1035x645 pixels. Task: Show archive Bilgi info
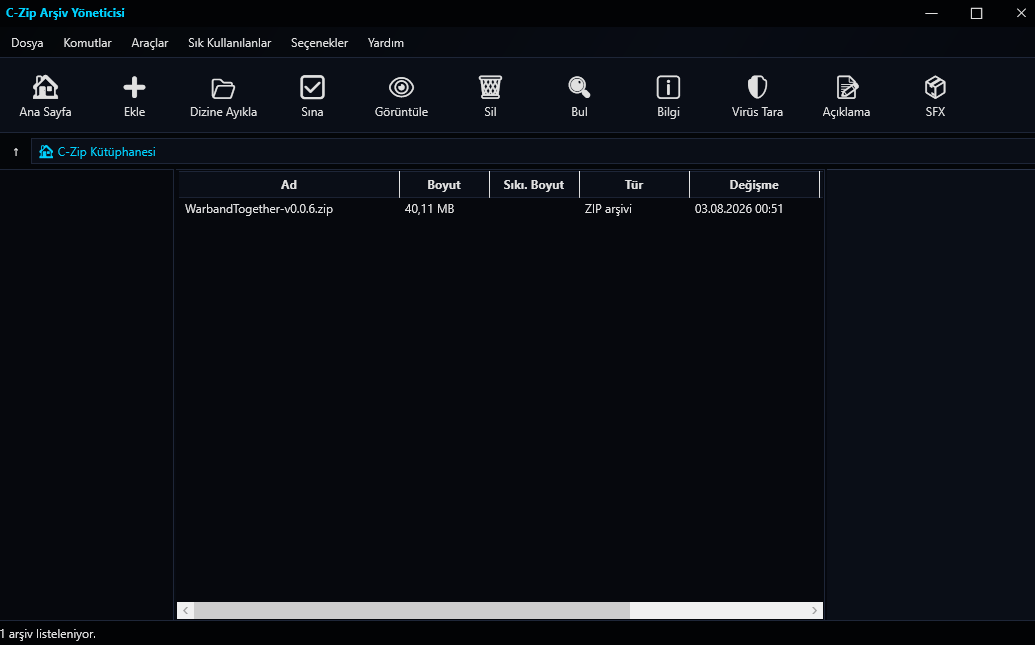pyautogui.click(x=668, y=87)
